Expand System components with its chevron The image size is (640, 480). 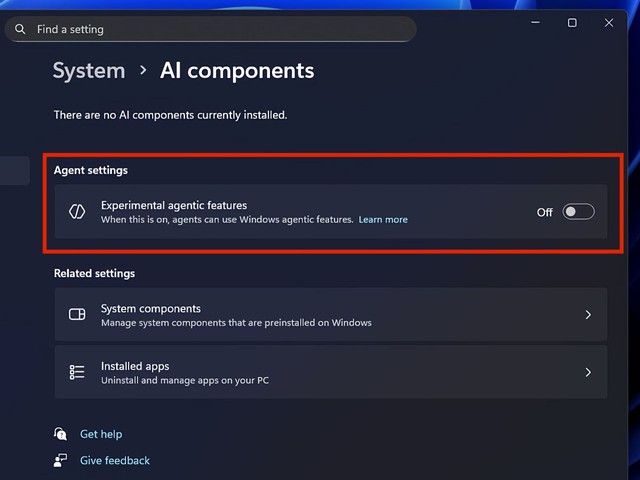(588, 315)
